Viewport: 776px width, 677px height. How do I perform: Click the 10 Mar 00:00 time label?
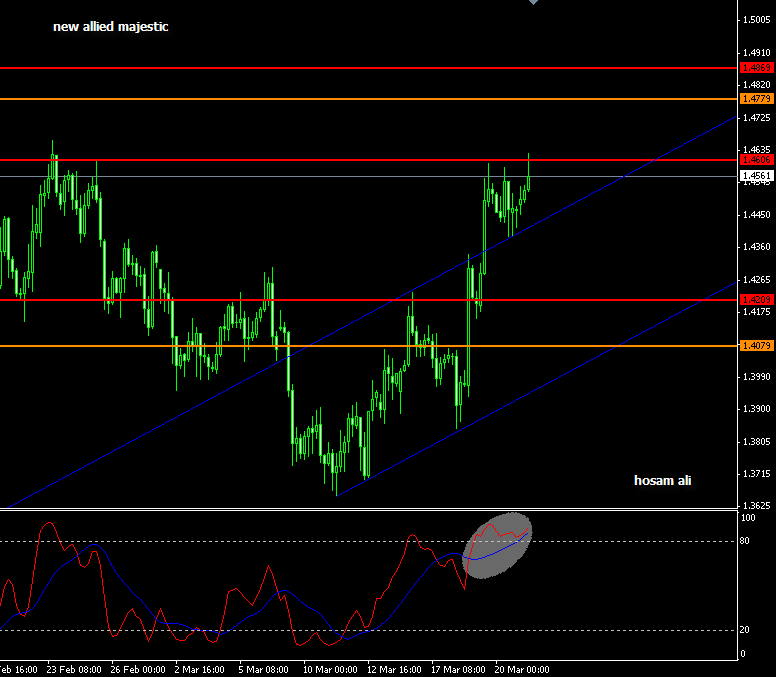(330, 669)
